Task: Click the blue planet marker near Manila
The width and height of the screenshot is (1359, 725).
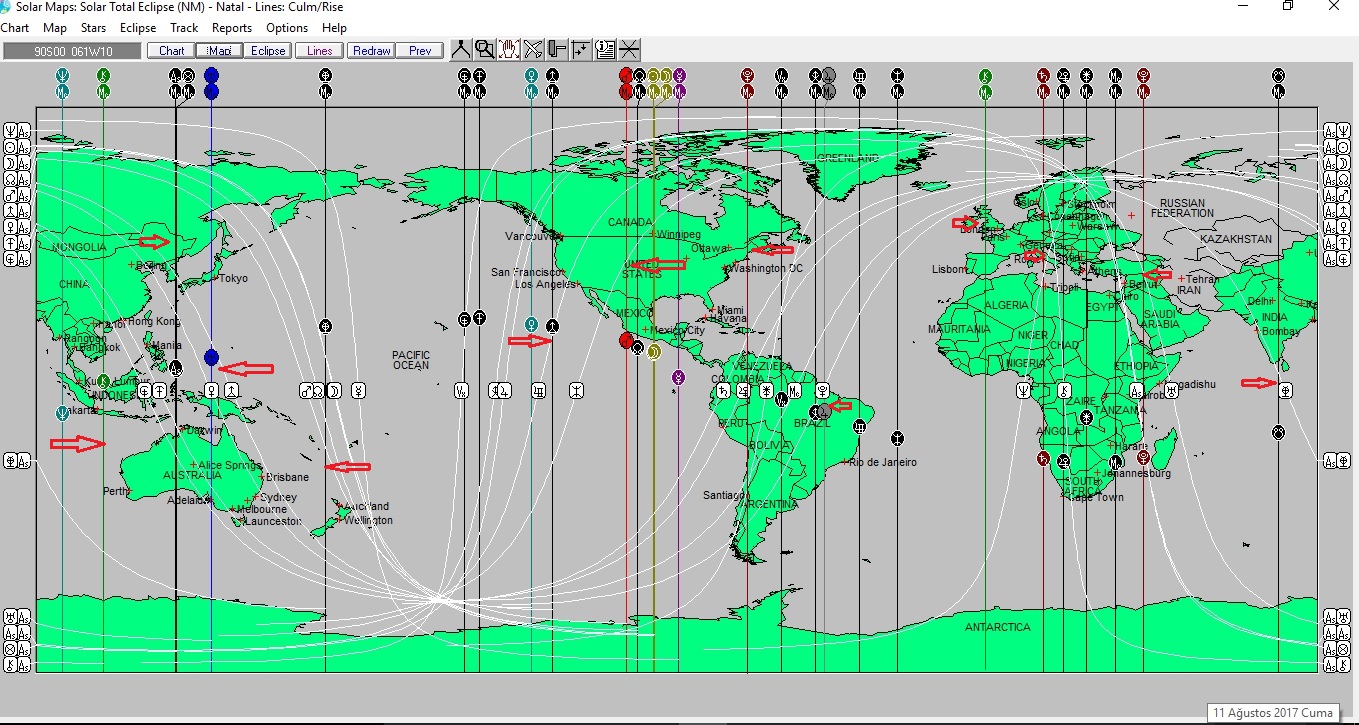Action: (211, 358)
